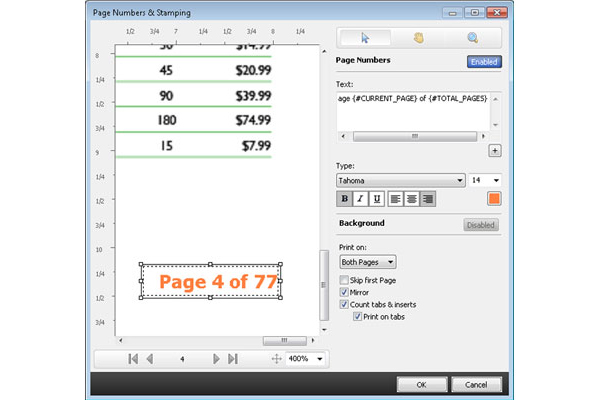Toggle the Page Numbers Enabled button
The width and height of the screenshot is (600, 400).
[483, 62]
